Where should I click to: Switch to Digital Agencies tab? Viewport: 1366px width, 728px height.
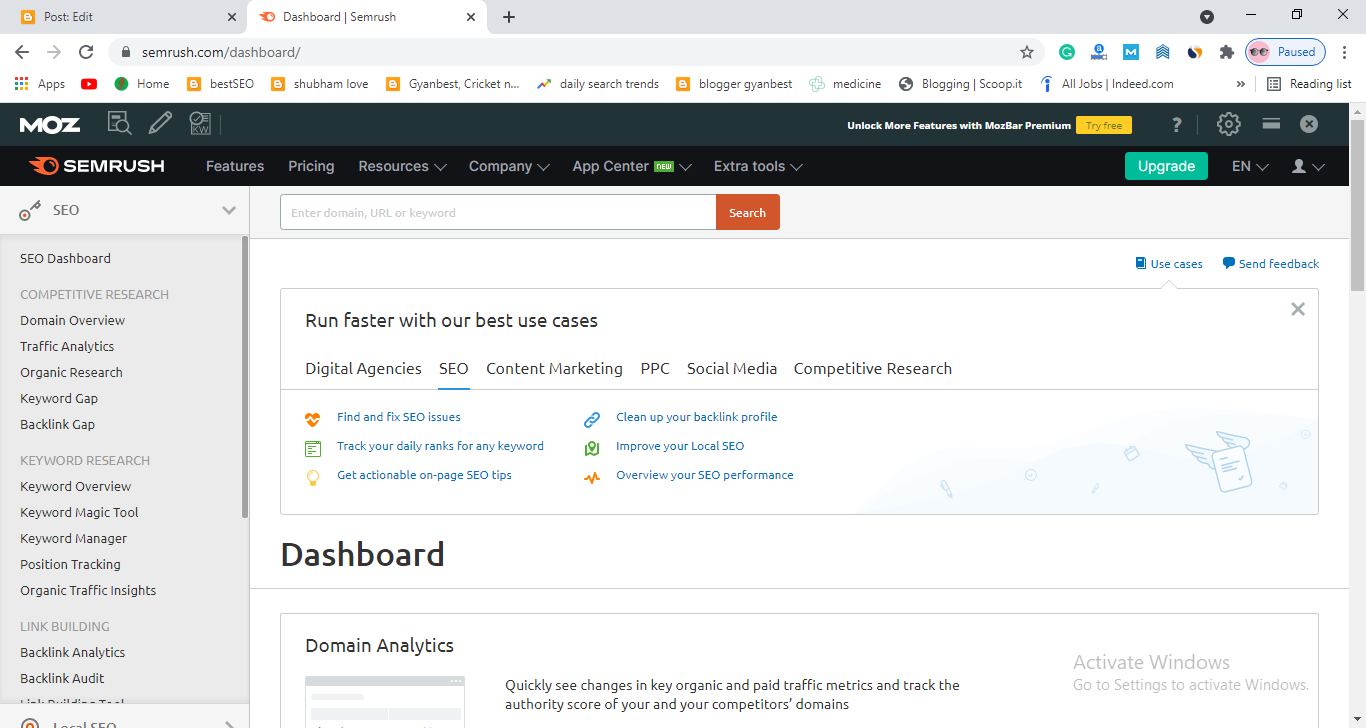coord(363,368)
